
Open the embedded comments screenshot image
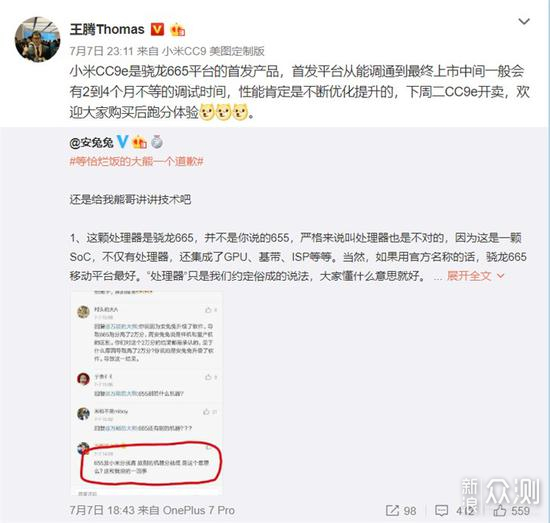pyautogui.click(x=146, y=393)
